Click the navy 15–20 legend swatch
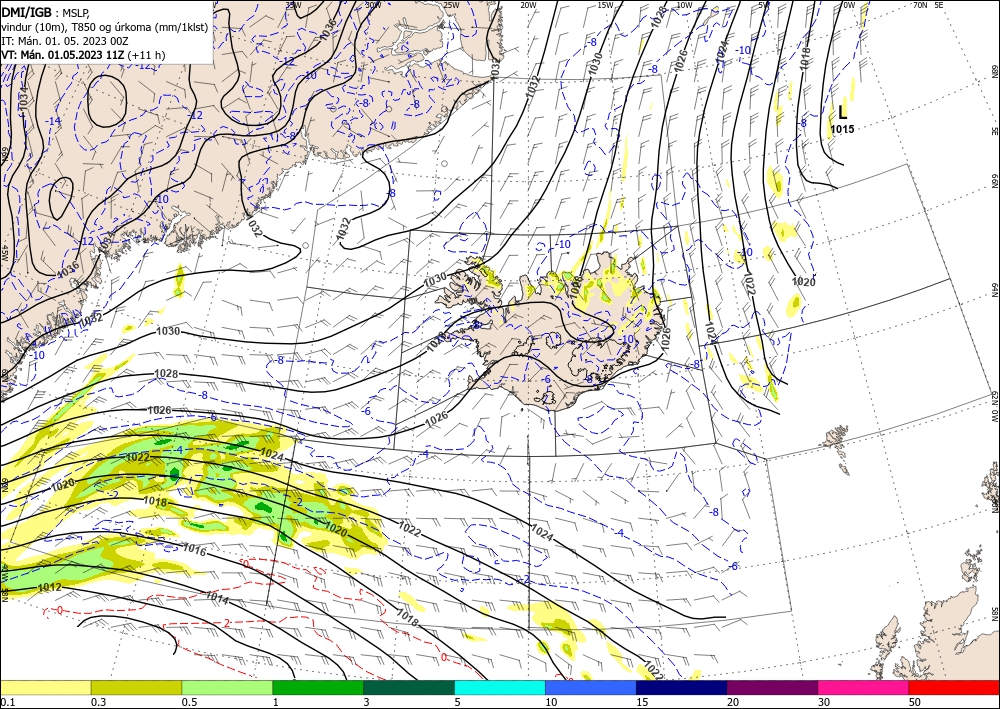 (682, 687)
